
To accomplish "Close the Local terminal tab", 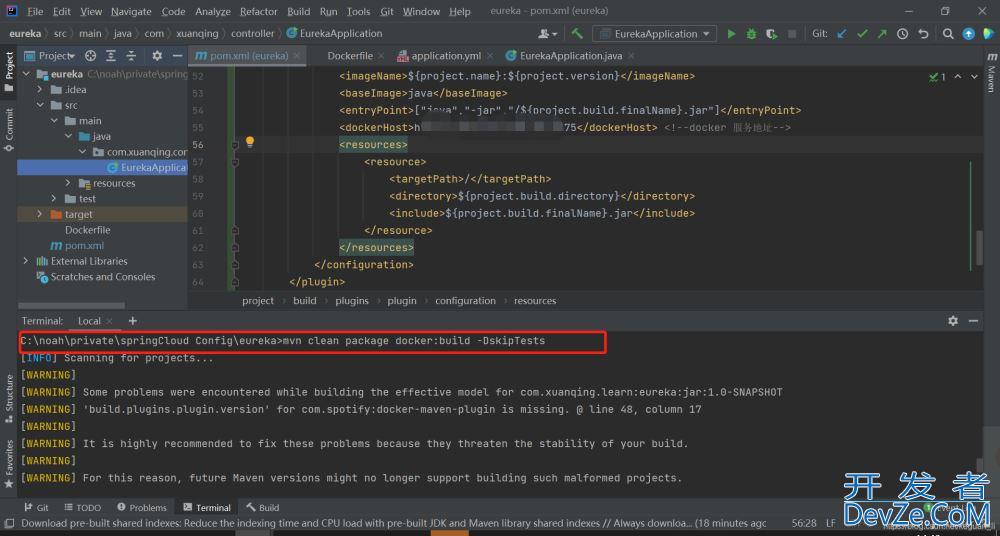I will [x=110, y=322].
